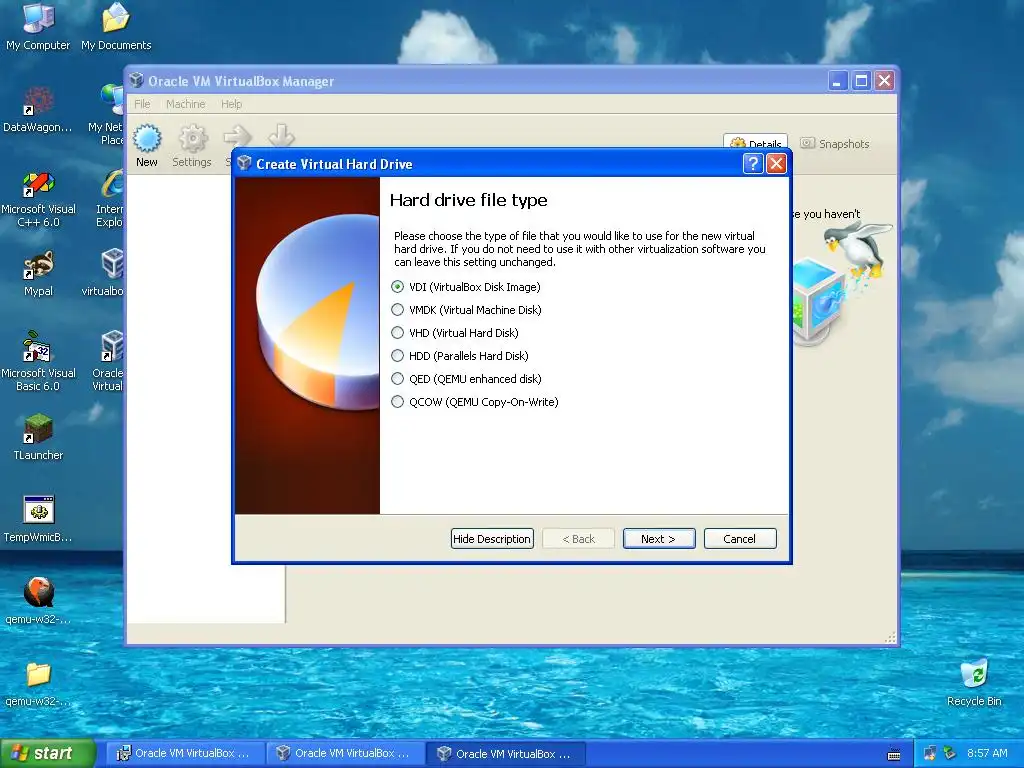Image resolution: width=1024 pixels, height=768 pixels.
Task: Switch to the Details tab
Action: (756, 144)
